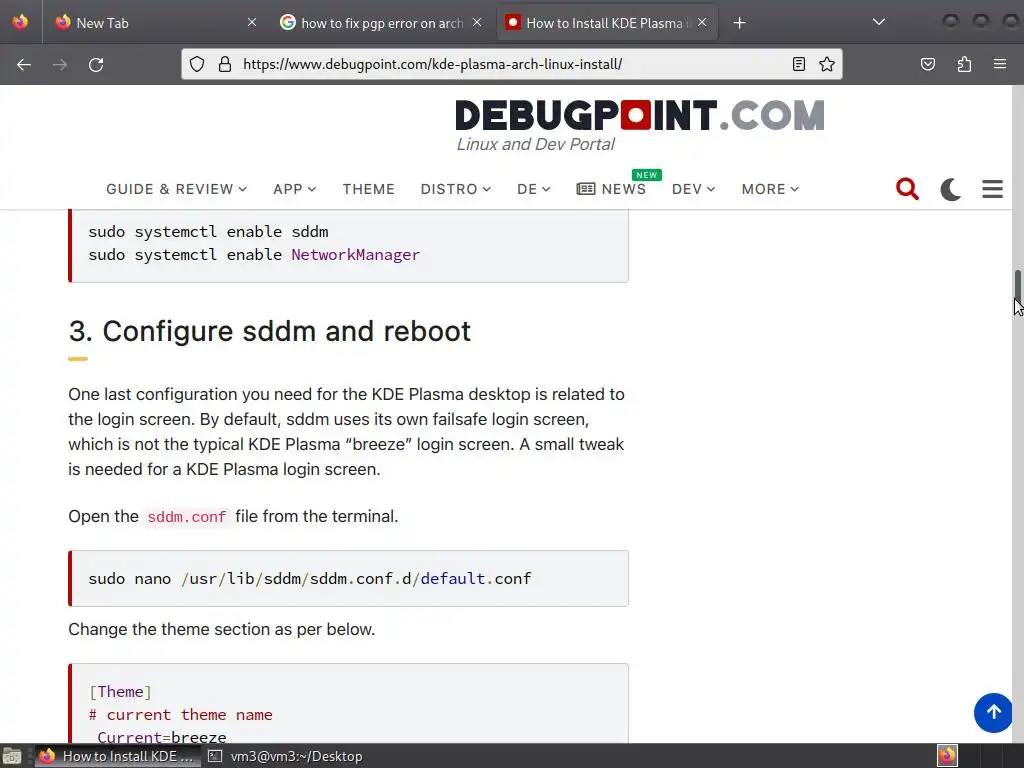The image size is (1024, 768).
Task: Open the Save to Pocket icon
Action: 928,64
